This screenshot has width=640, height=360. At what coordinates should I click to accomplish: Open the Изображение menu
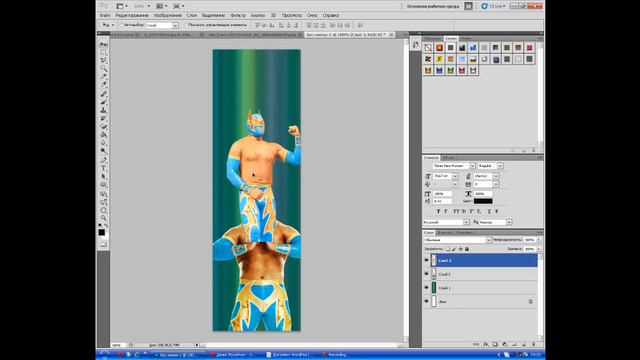point(167,15)
